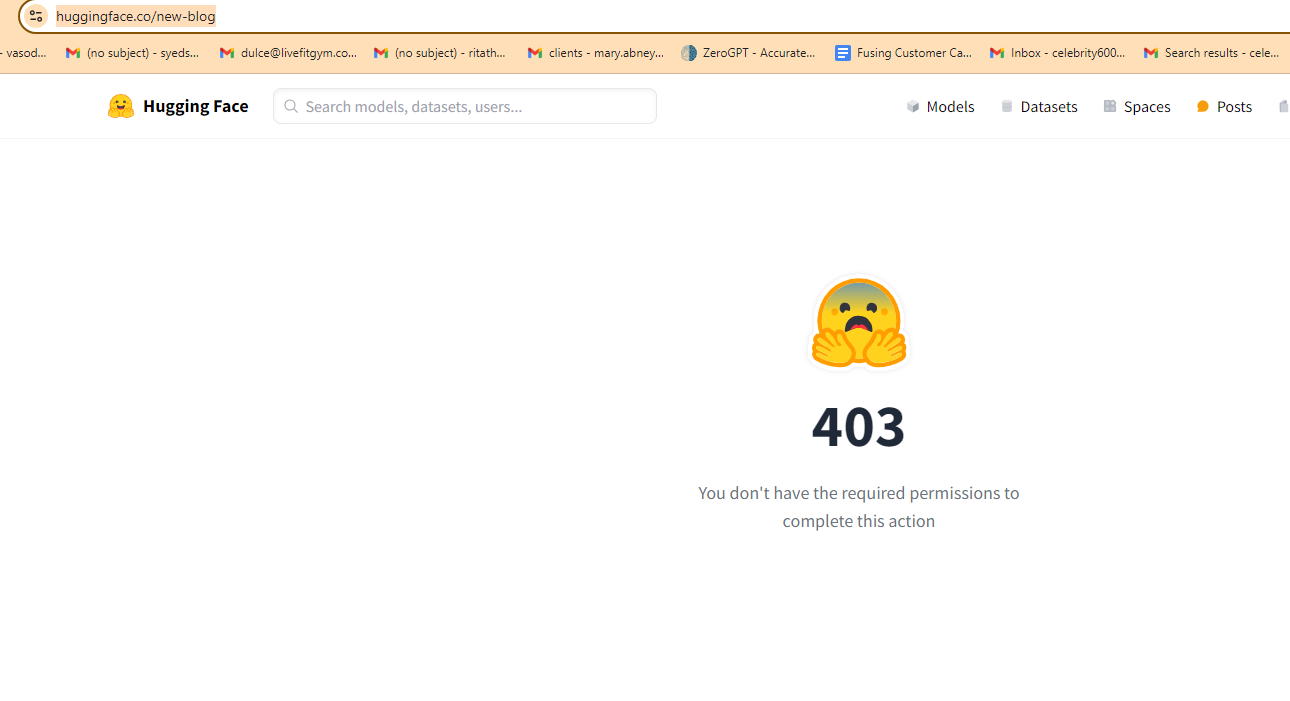
Task: Click the Hugging Face emoji logo
Action: point(121,106)
